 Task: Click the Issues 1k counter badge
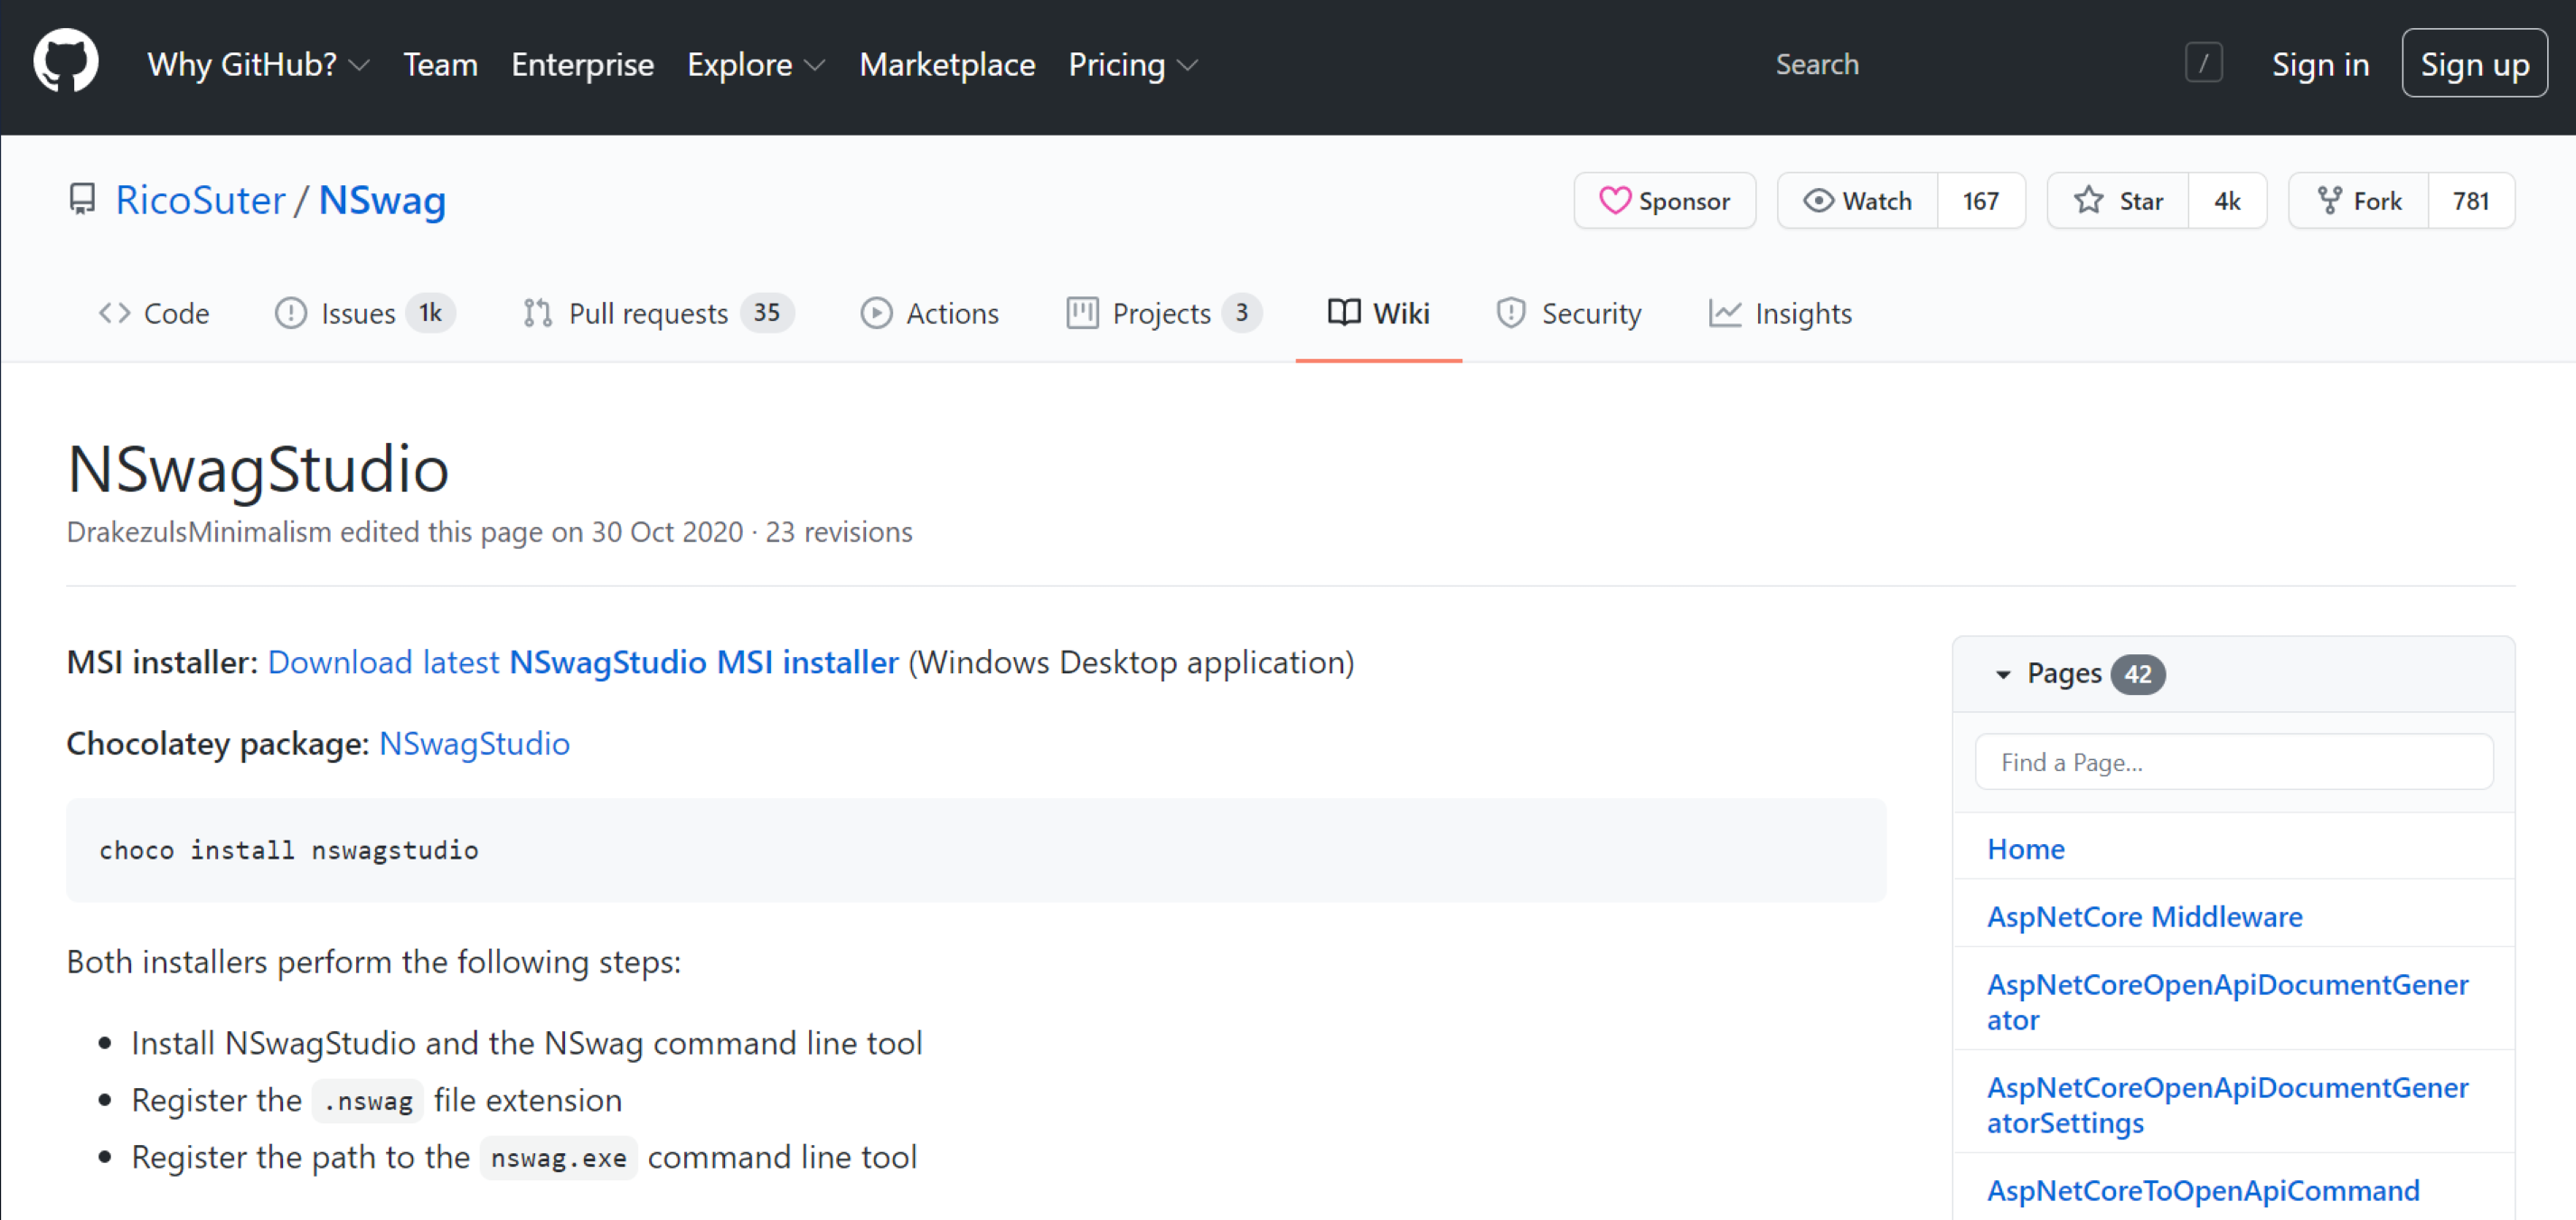(430, 313)
